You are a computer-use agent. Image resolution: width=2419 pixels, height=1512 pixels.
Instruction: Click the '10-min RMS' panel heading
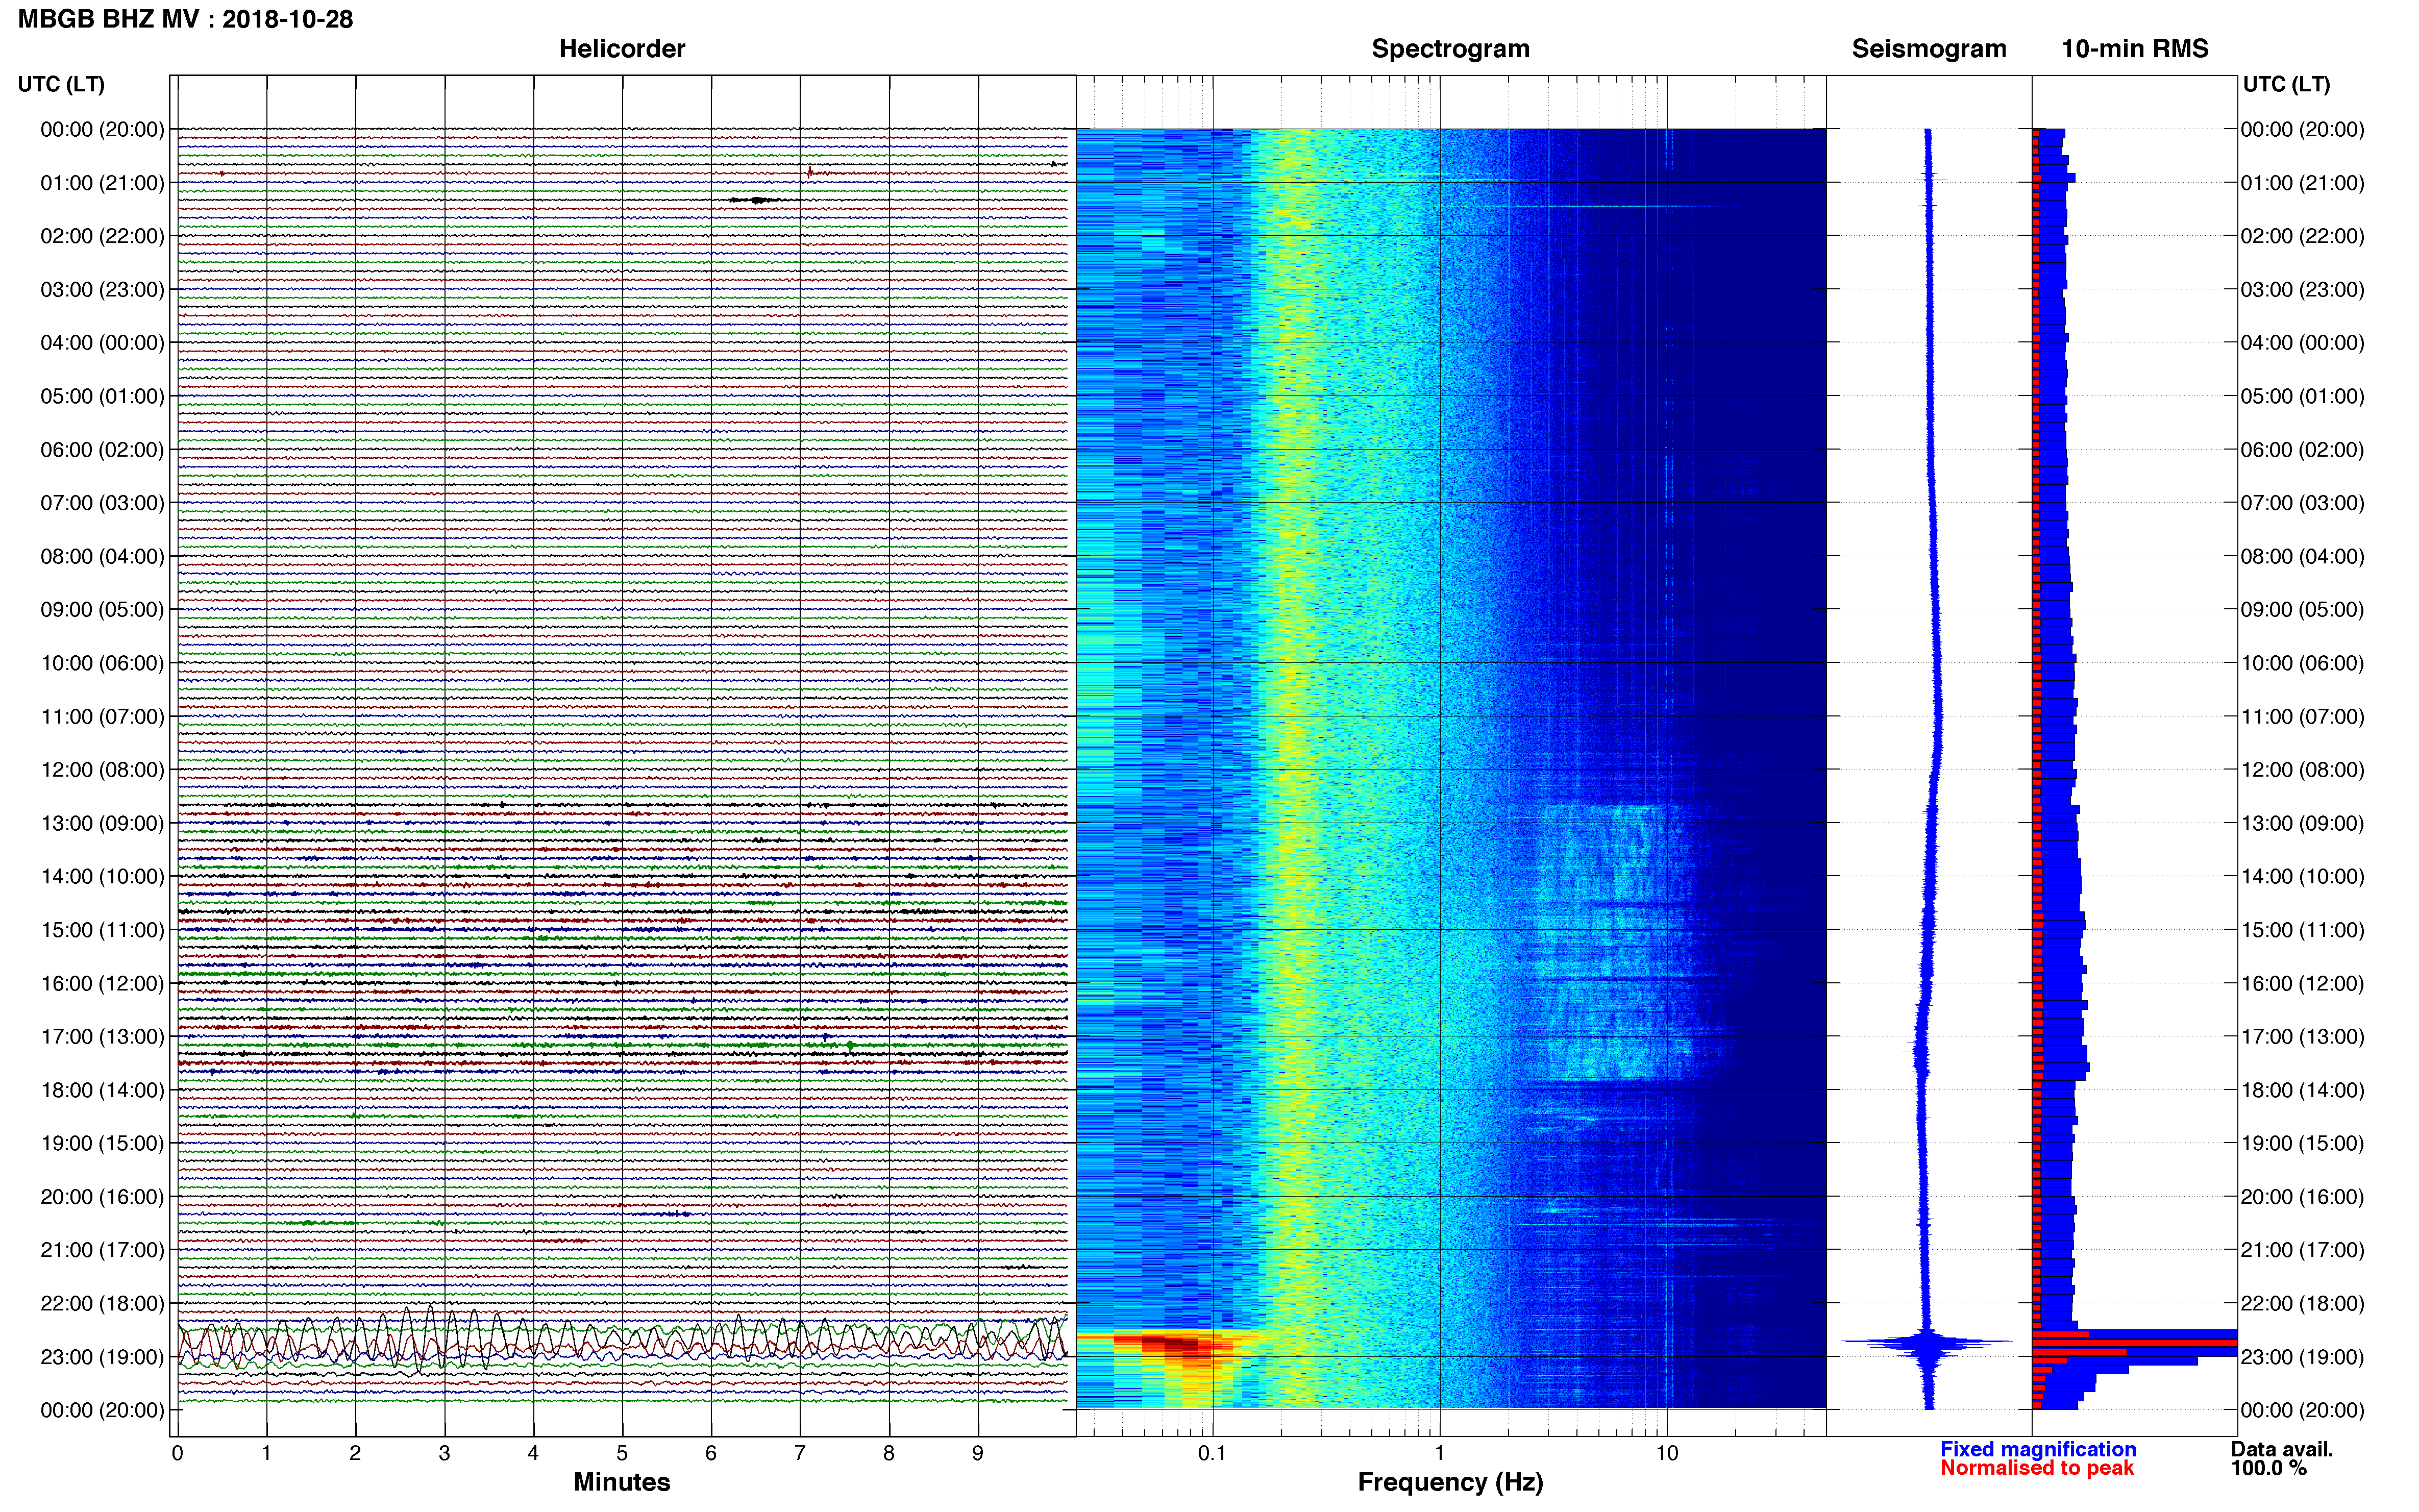click(2134, 48)
